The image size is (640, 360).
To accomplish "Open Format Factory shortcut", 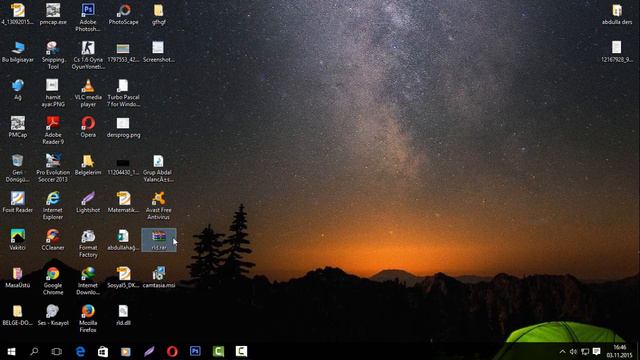I will coord(88,243).
